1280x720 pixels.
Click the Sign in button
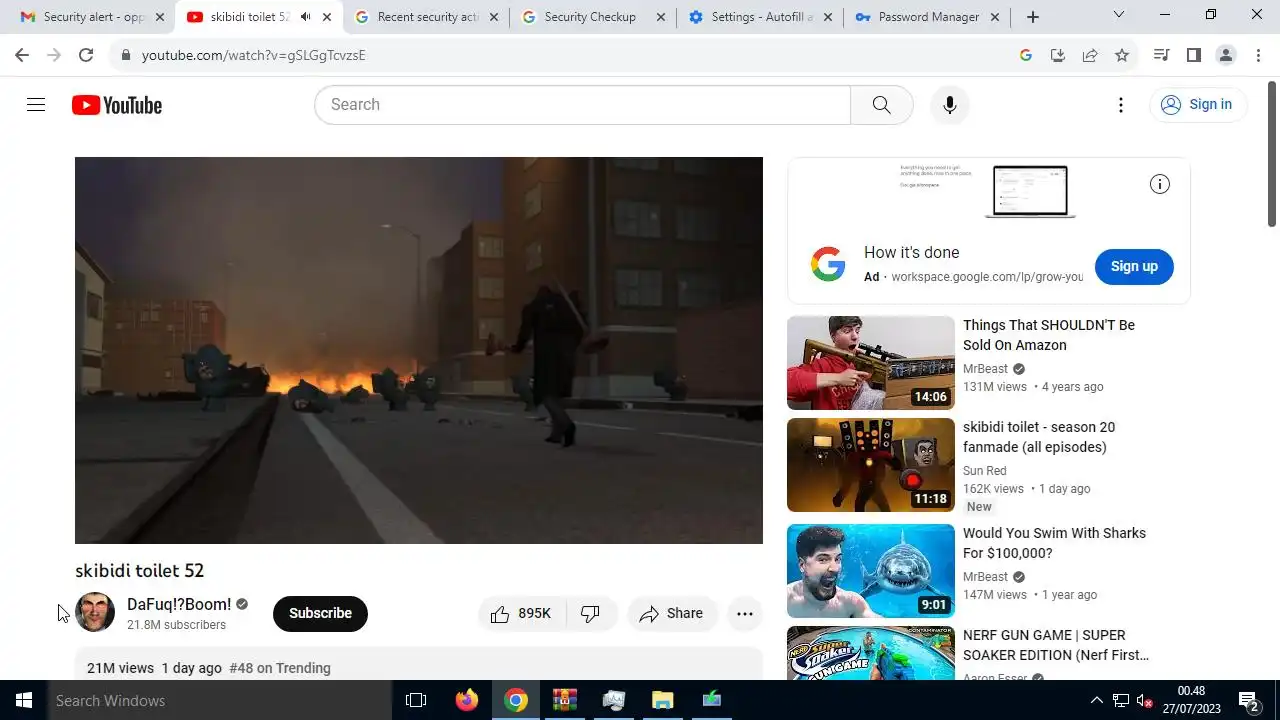click(1198, 105)
